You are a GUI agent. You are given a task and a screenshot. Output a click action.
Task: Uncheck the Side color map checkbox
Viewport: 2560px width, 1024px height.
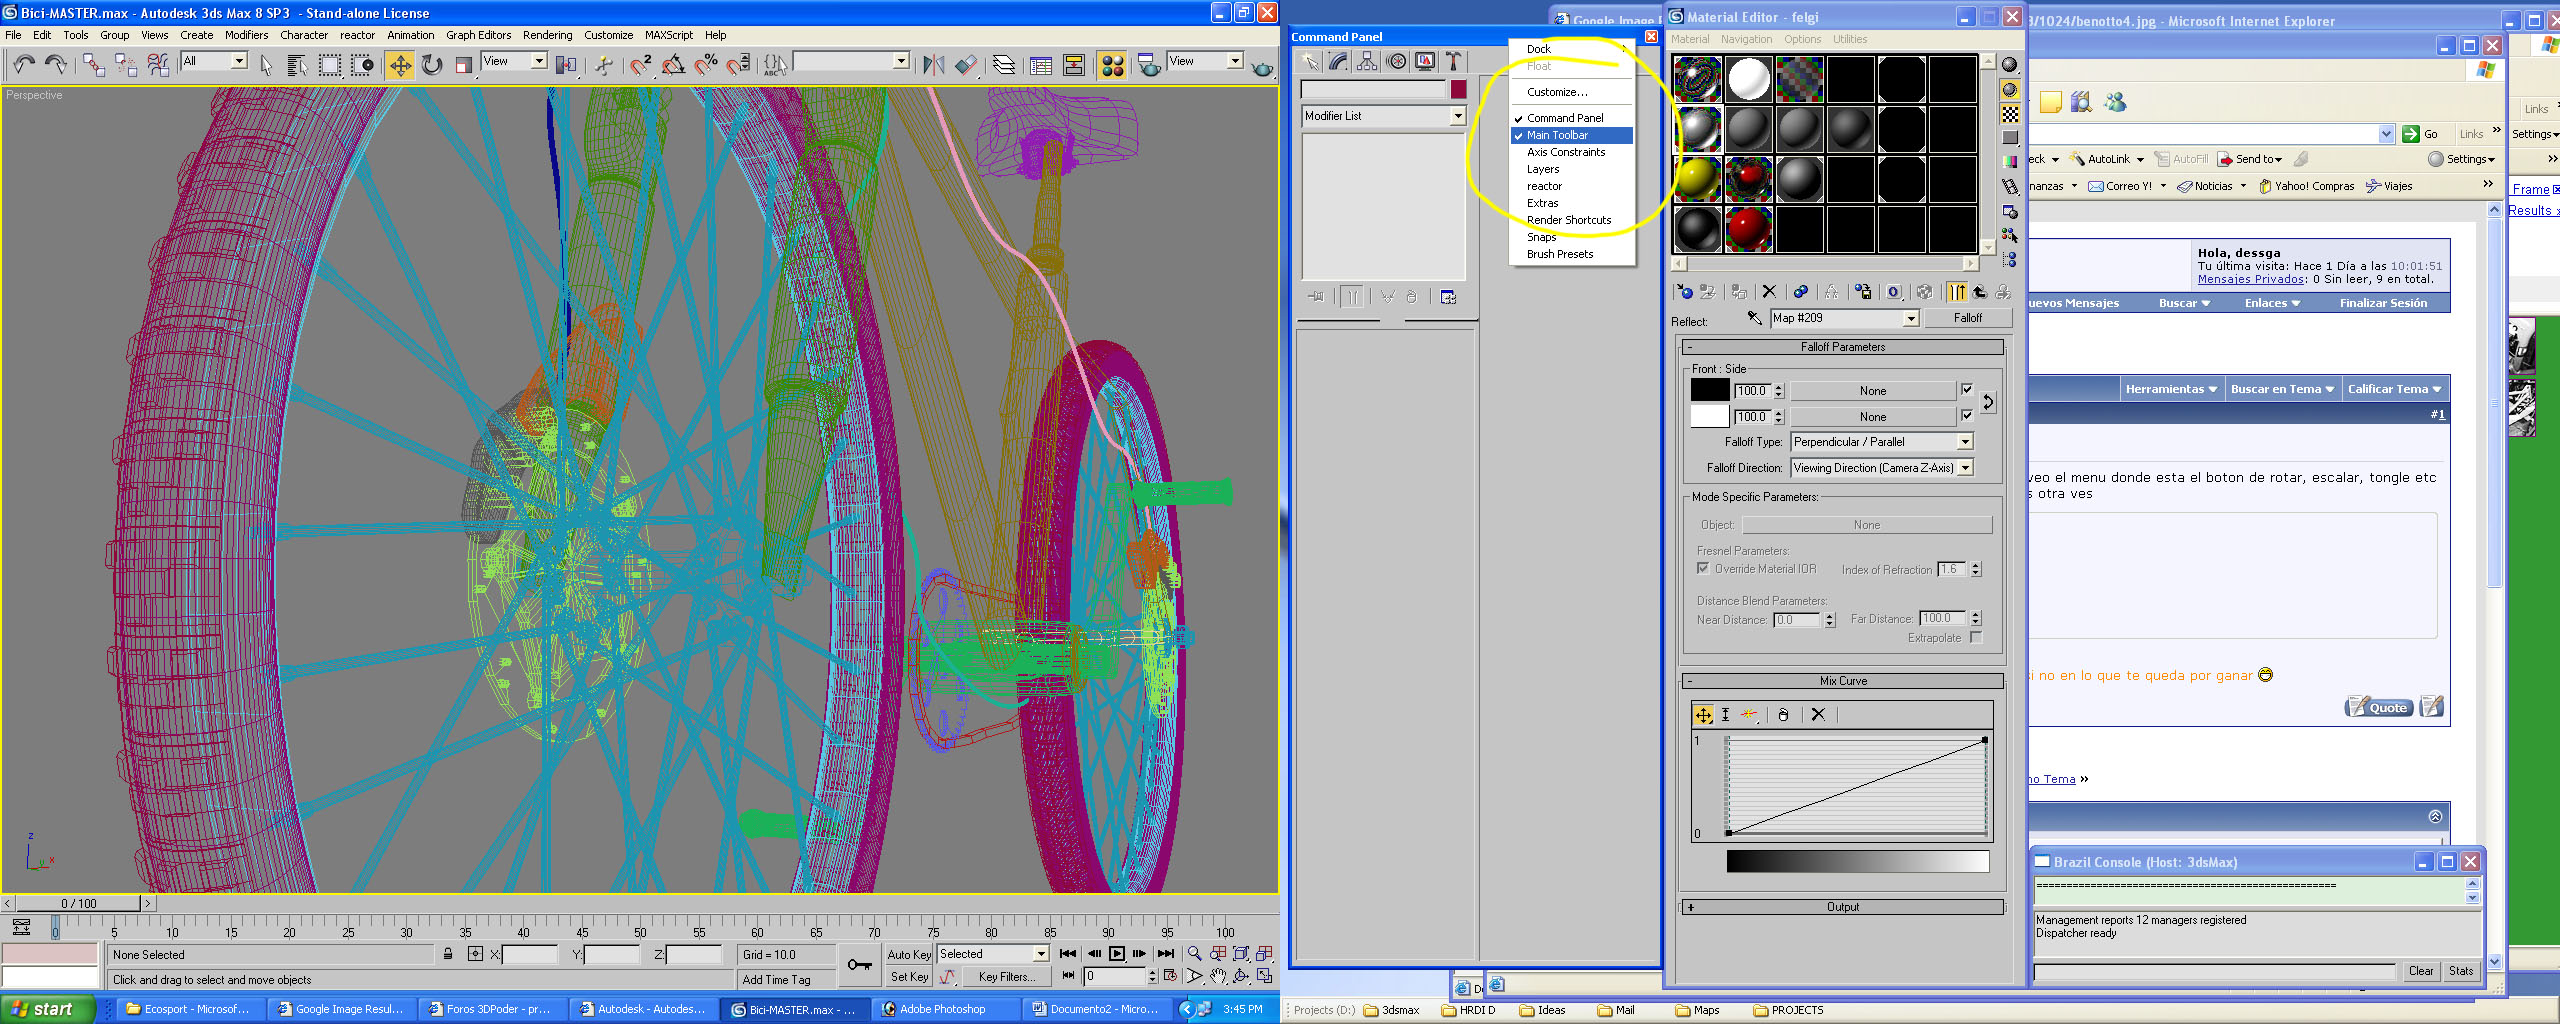(x=1967, y=415)
